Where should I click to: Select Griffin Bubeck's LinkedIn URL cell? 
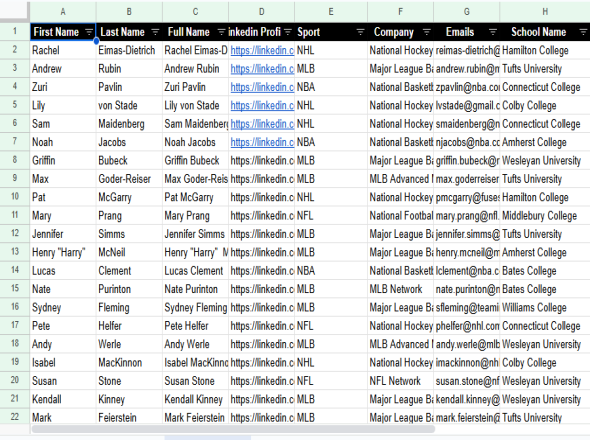click(x=262, y=161)
